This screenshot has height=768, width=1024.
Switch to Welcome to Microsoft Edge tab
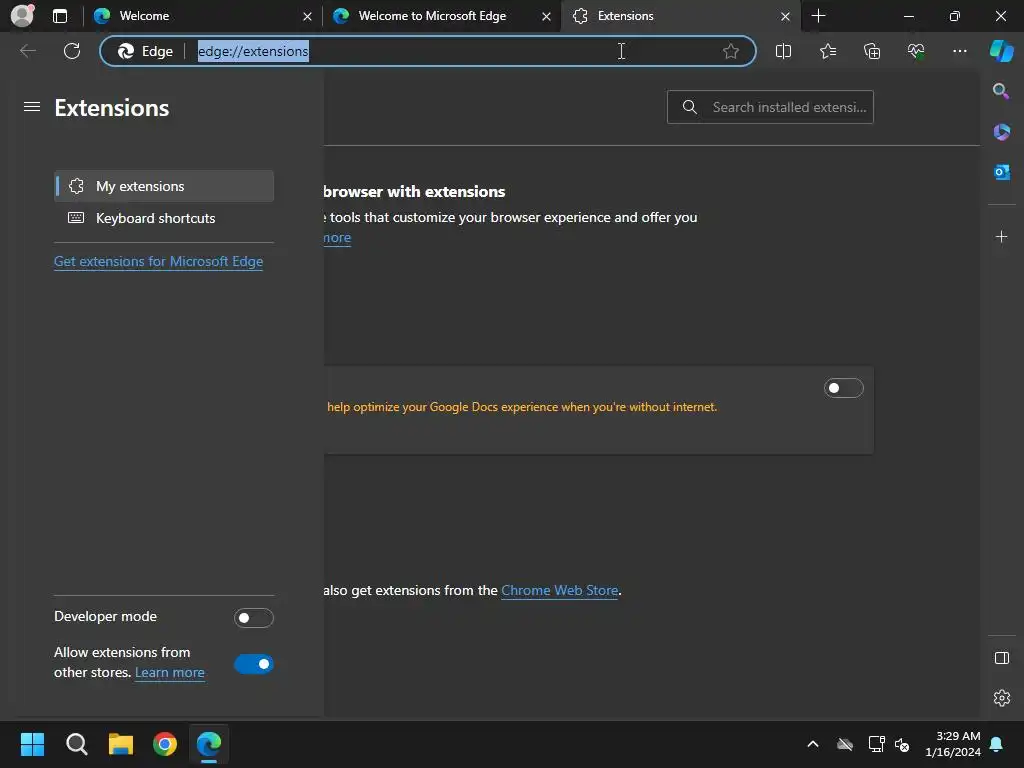(441, 16)
